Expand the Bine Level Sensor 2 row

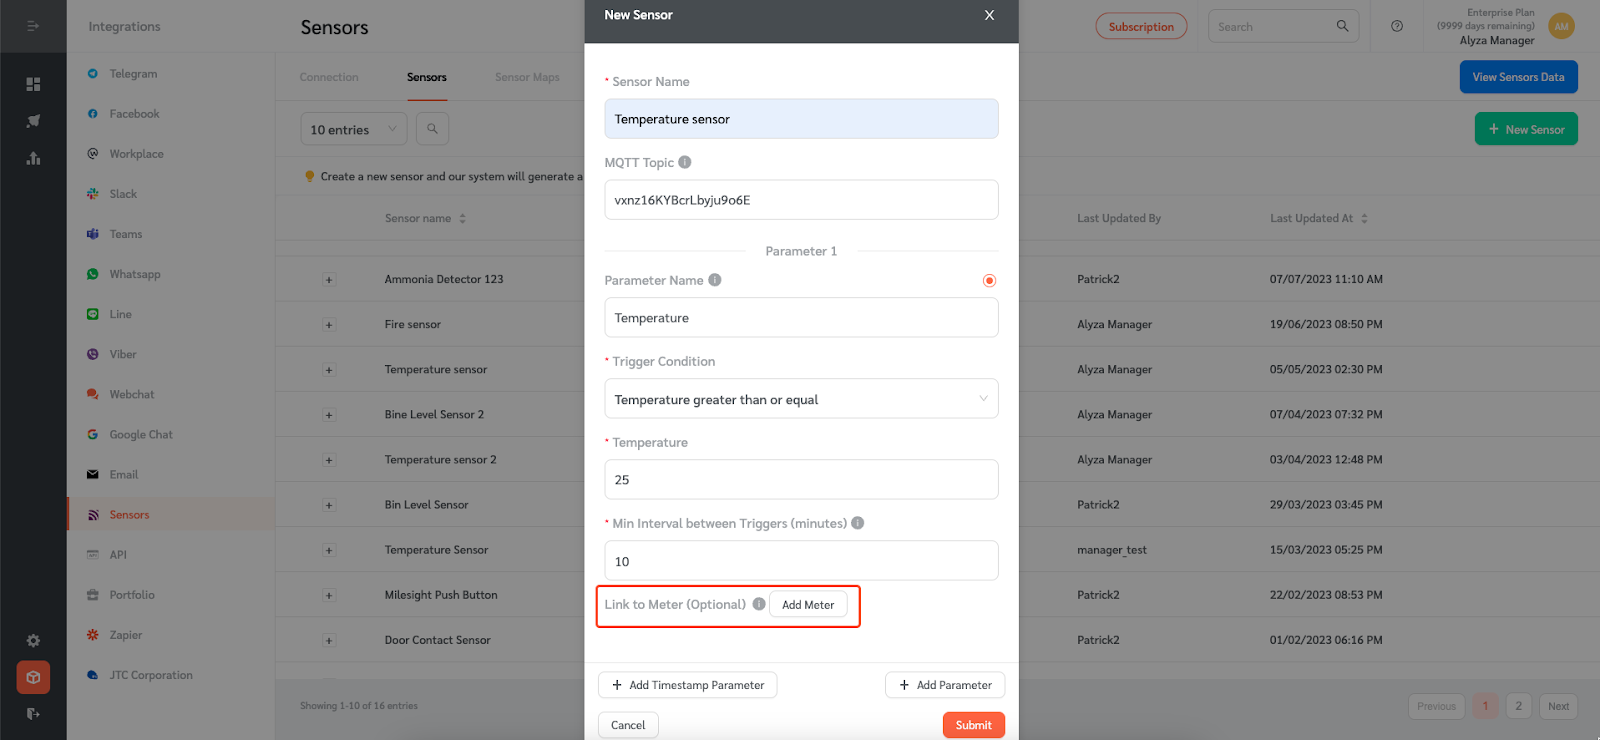click(328, 415)
